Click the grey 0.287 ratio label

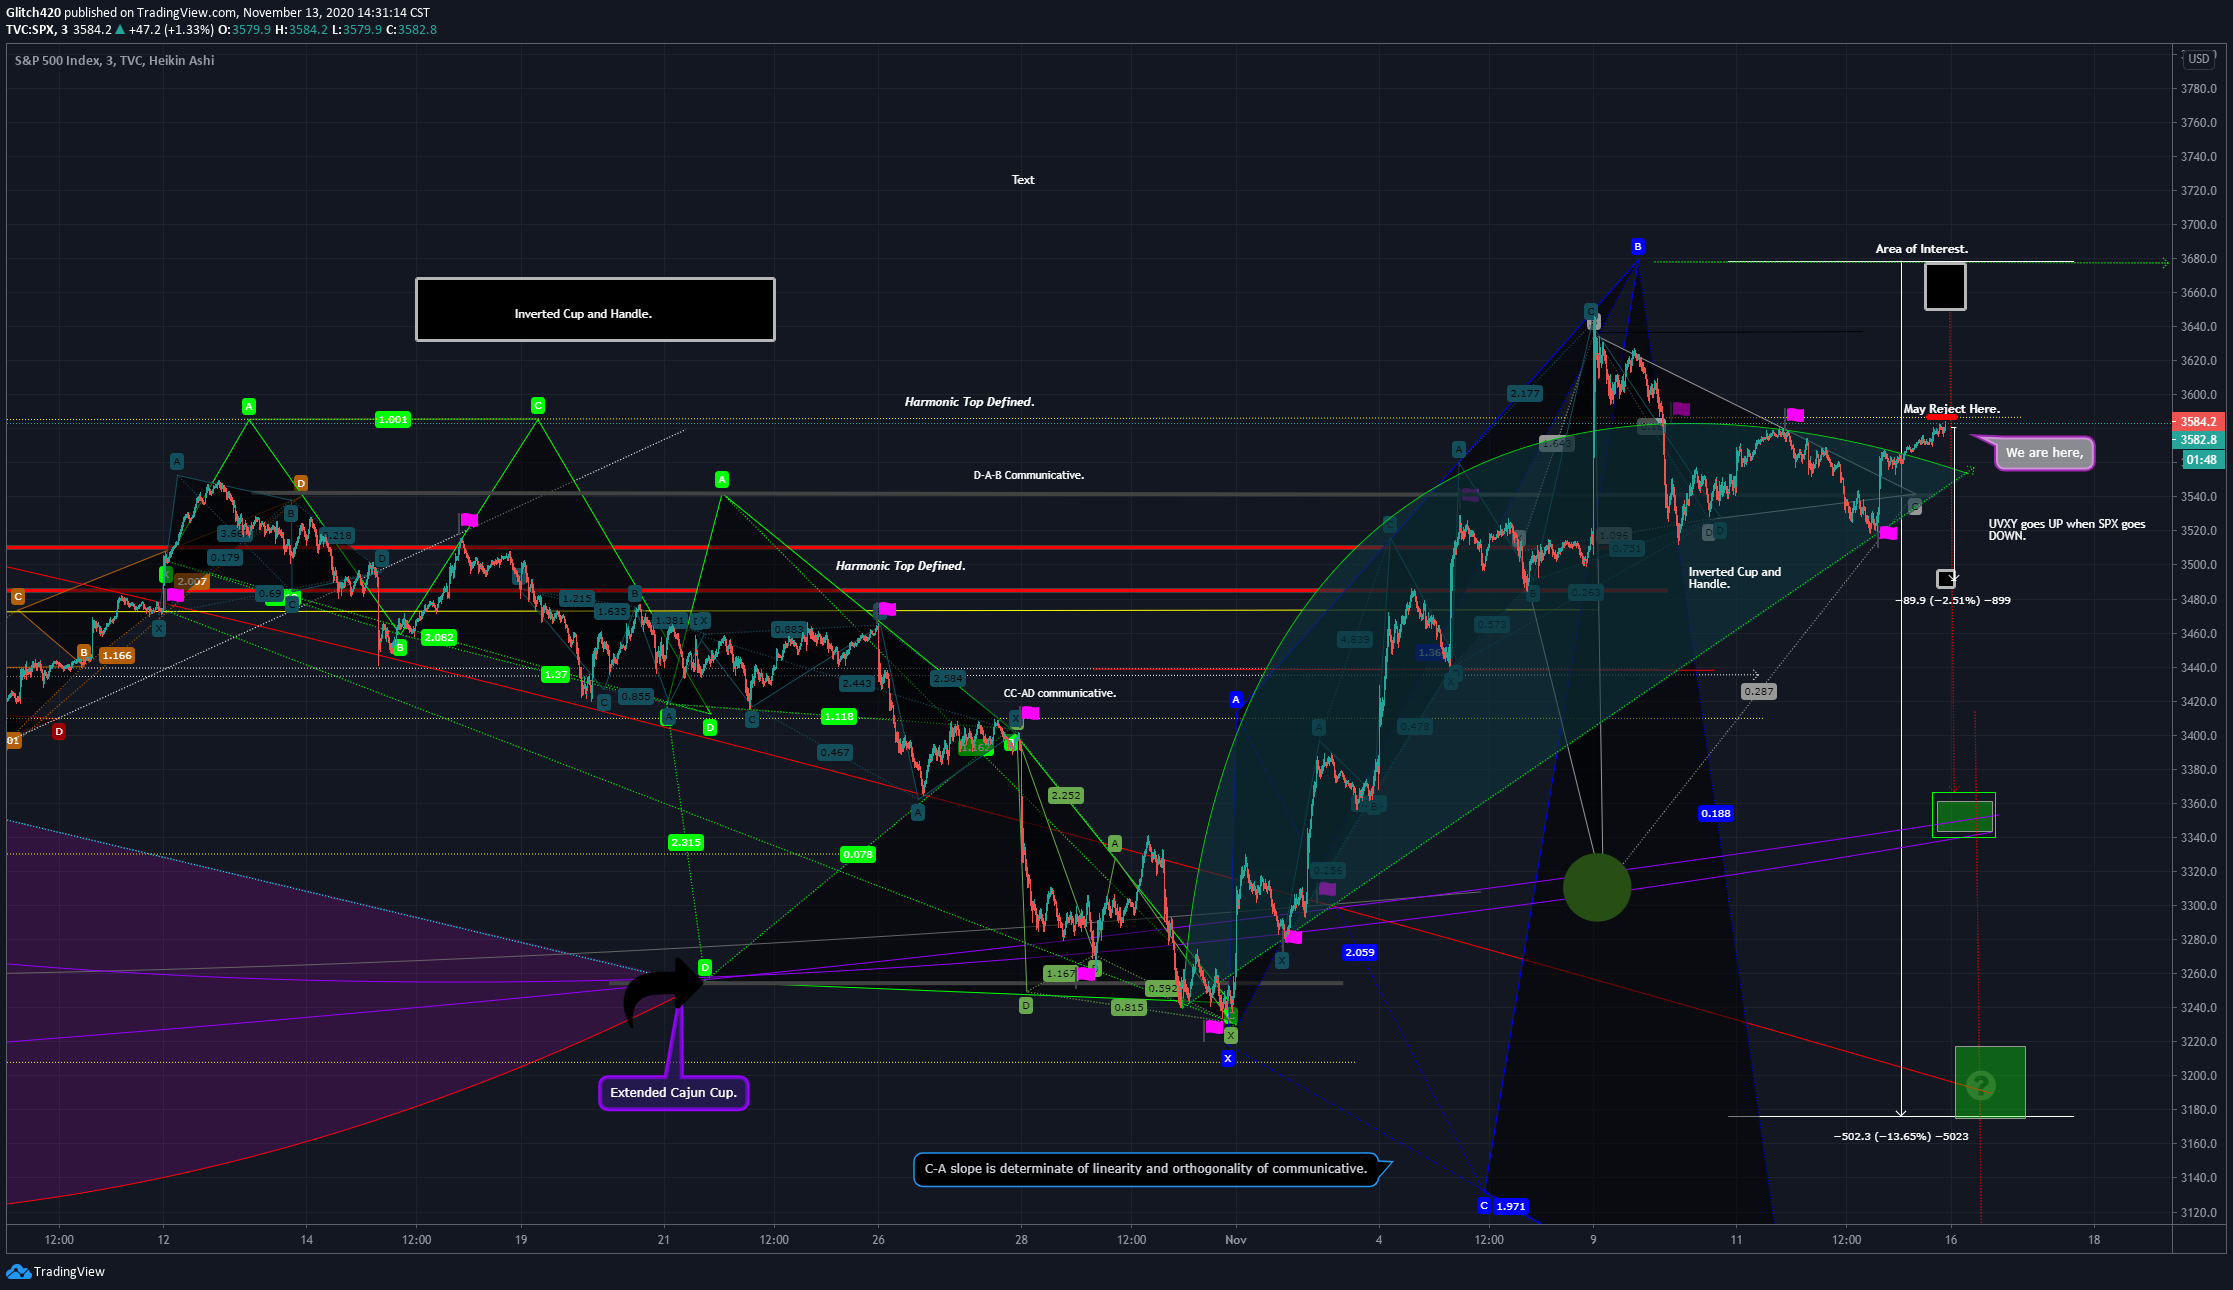tap(1758, 691)
